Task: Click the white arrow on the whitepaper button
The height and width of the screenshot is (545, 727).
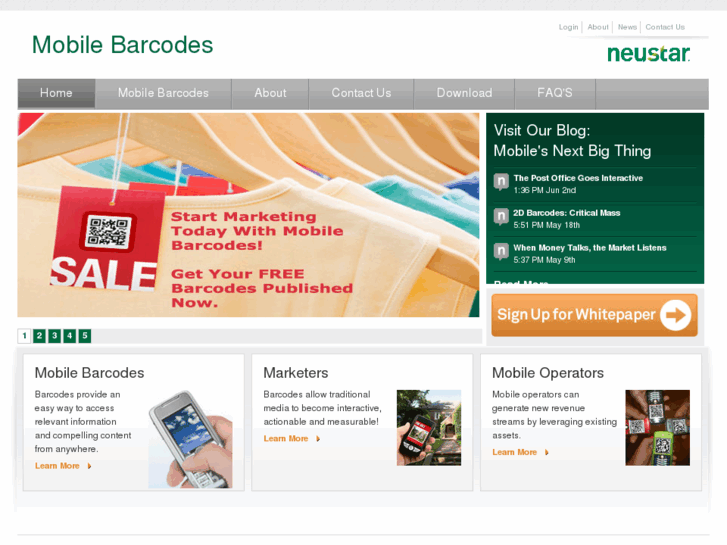Action: click(676, 315)
